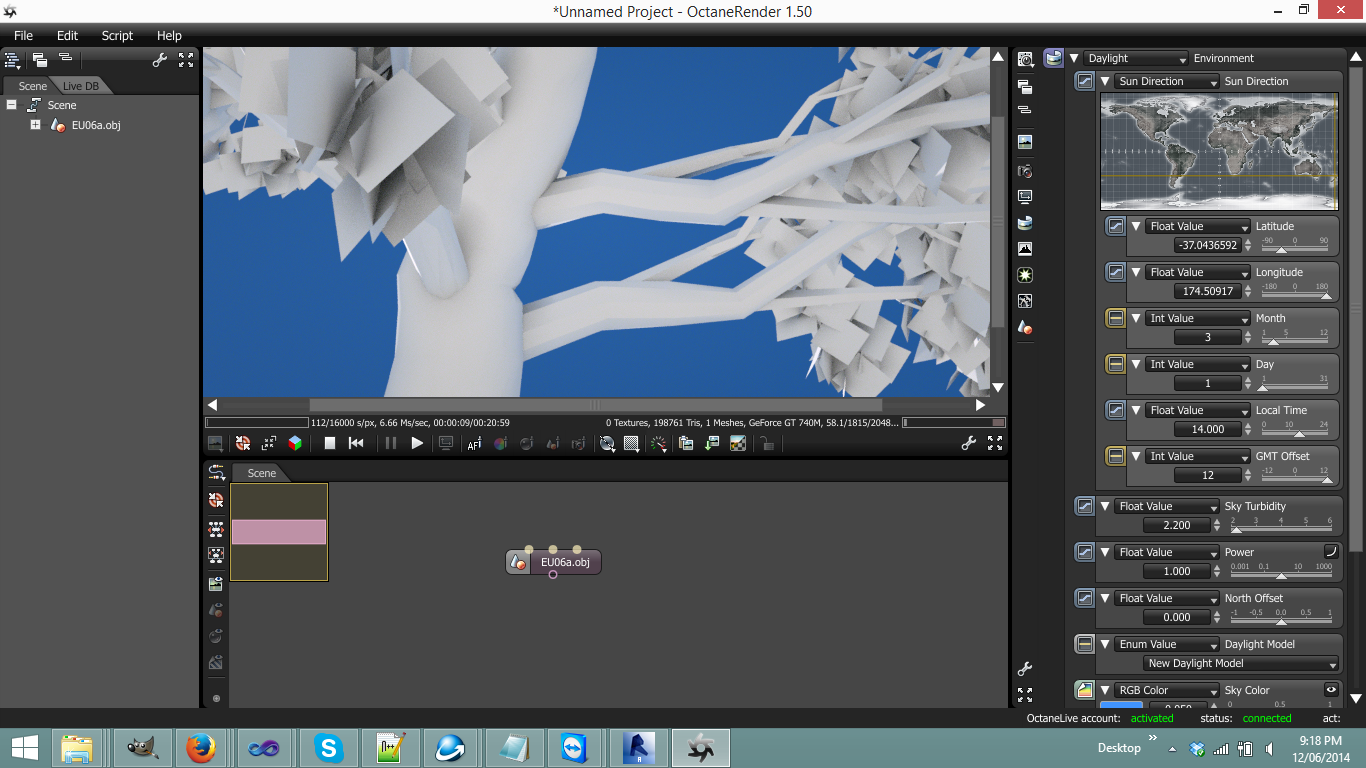
Task: Toggle the Longitude node type icon
Action: [1115, 272]
